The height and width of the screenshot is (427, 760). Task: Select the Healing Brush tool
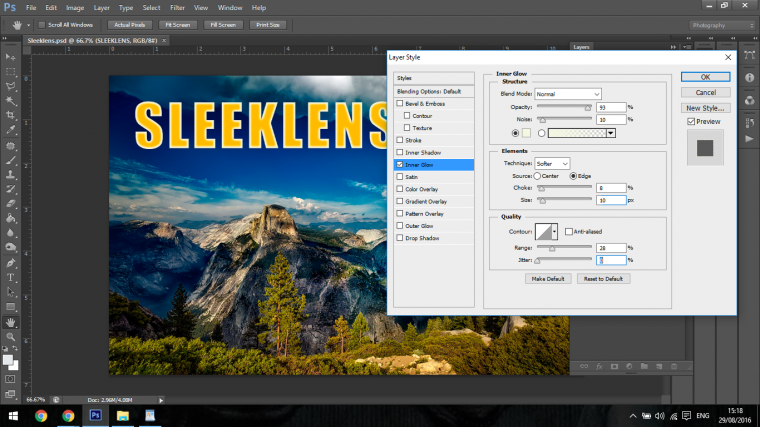click(x=10, y=145)
